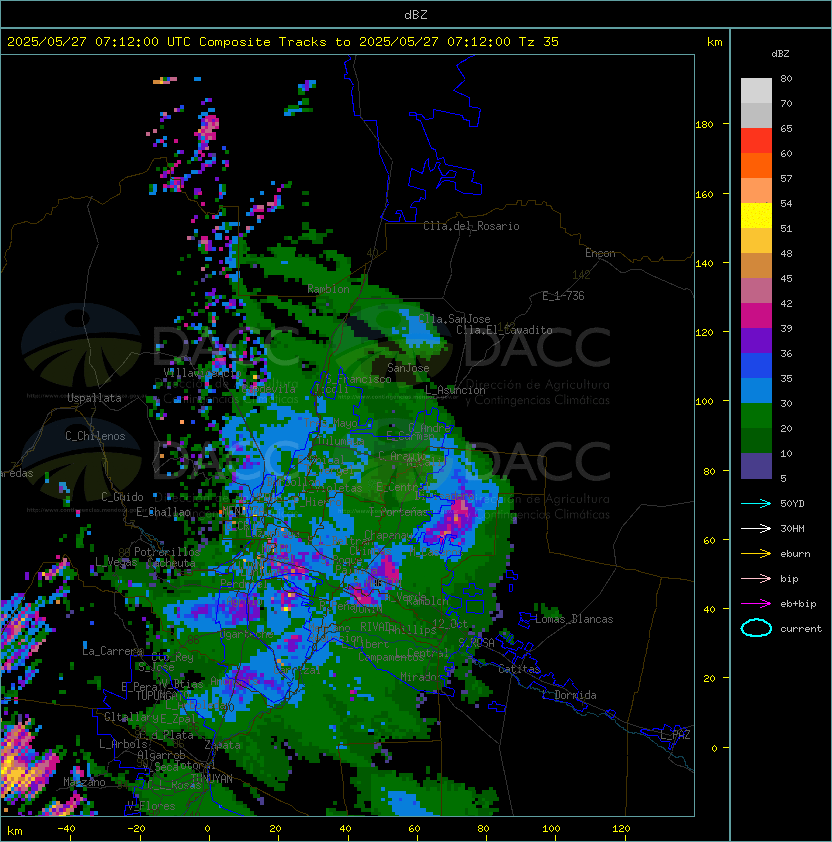Viewport: 832px width, 842px height.
Task: Click the 'Clla.El_Cavadito' place label
Action: point(504,330)
